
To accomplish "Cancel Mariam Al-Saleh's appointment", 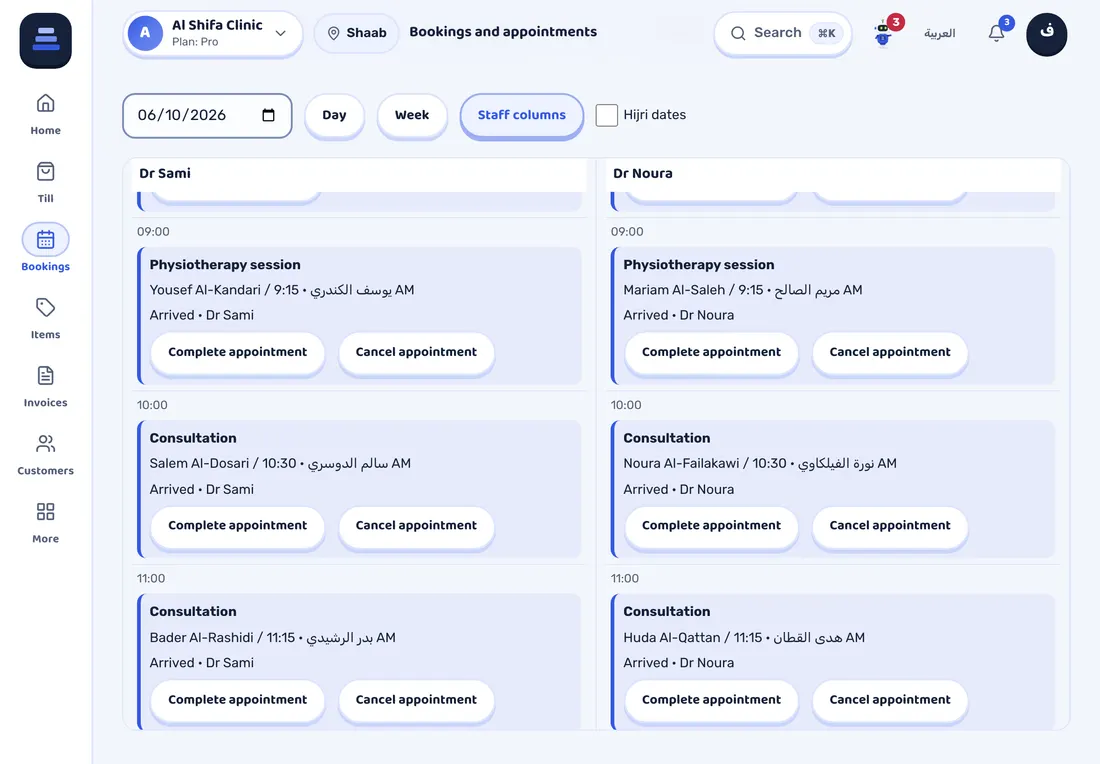I will point(890,352).
